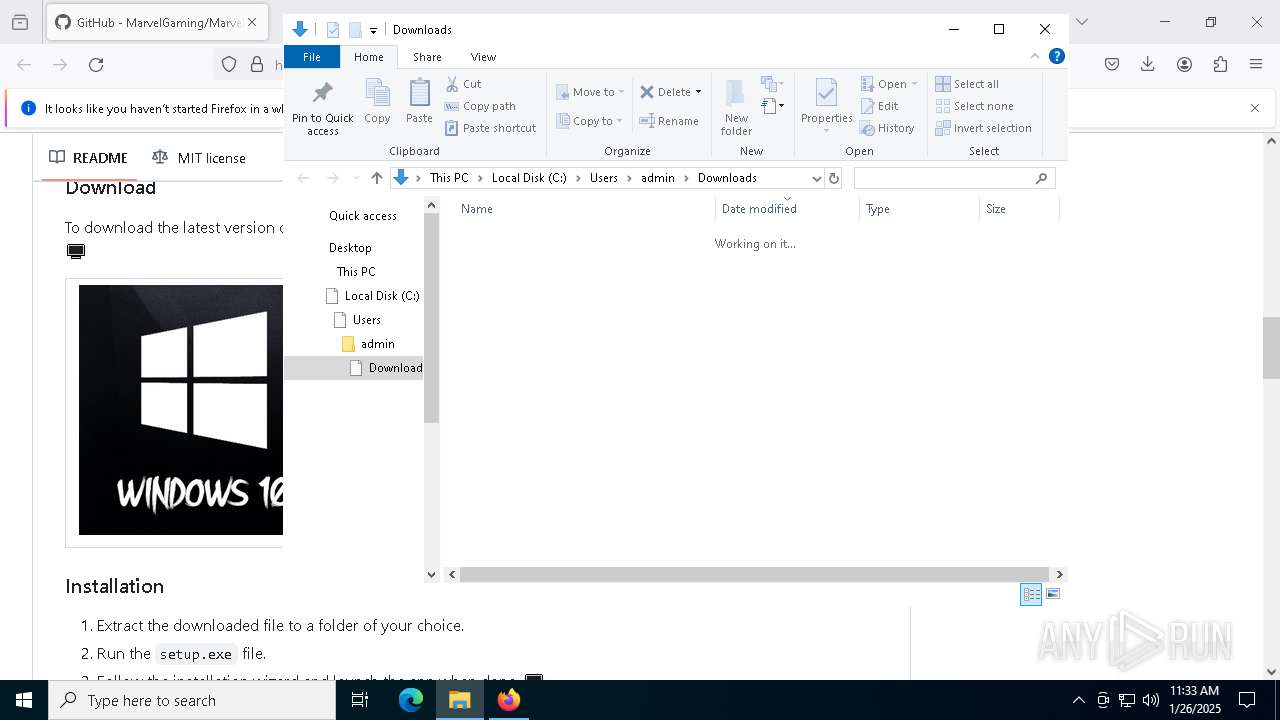The height and width of the screenshot is (720, 1280).
Task: Click Up one level arrow
Action: tap(376, 178)
